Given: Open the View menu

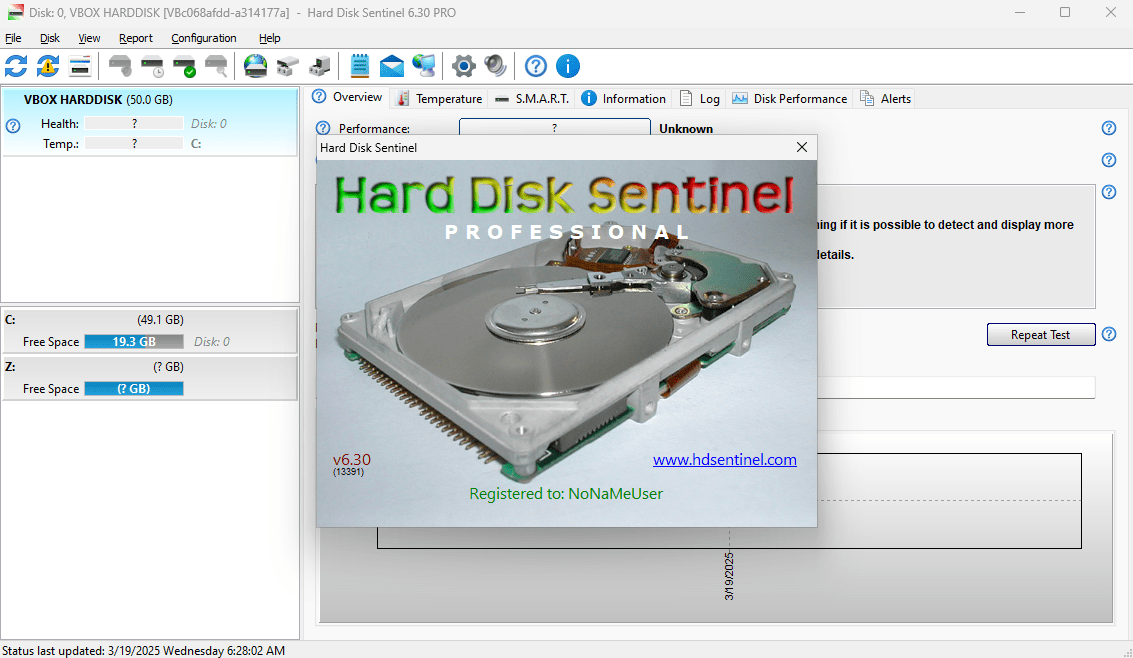Looking at the screenshot, I should [x=89, y=38].
